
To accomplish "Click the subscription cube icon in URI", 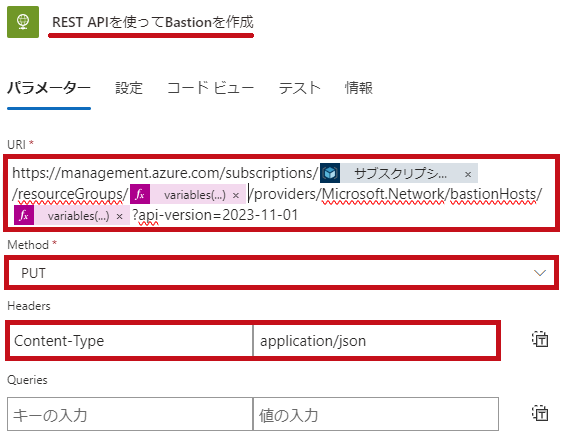I will tap(330, 173).
